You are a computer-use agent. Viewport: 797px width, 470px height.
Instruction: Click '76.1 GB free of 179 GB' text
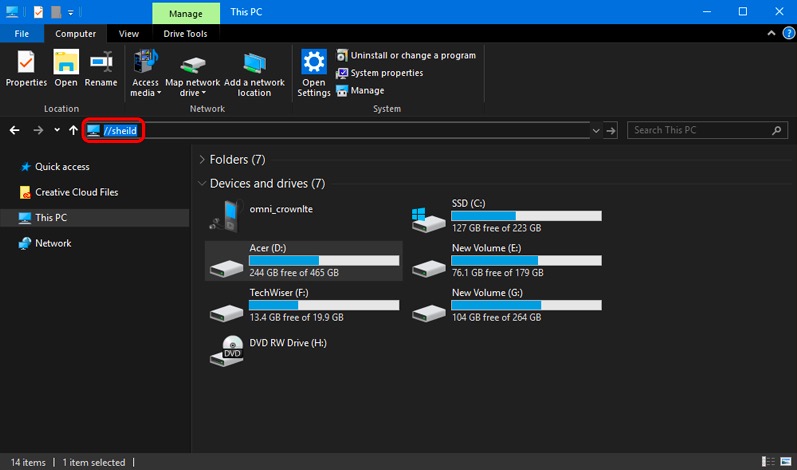[498, 273]
